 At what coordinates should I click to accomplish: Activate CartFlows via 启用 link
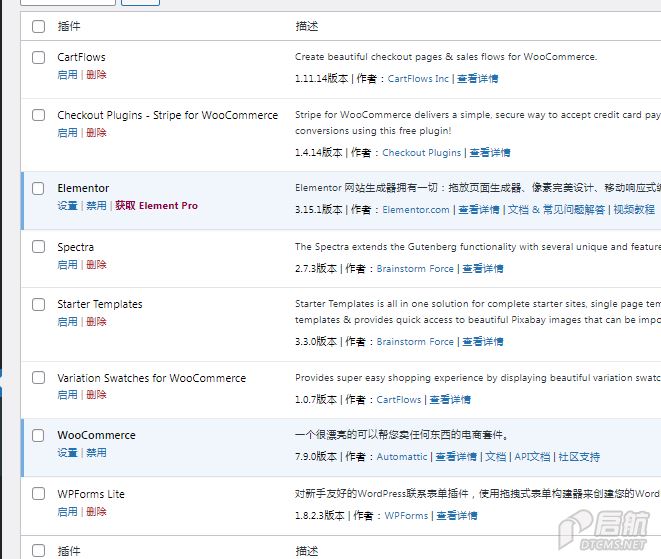[x=67, y=75]
